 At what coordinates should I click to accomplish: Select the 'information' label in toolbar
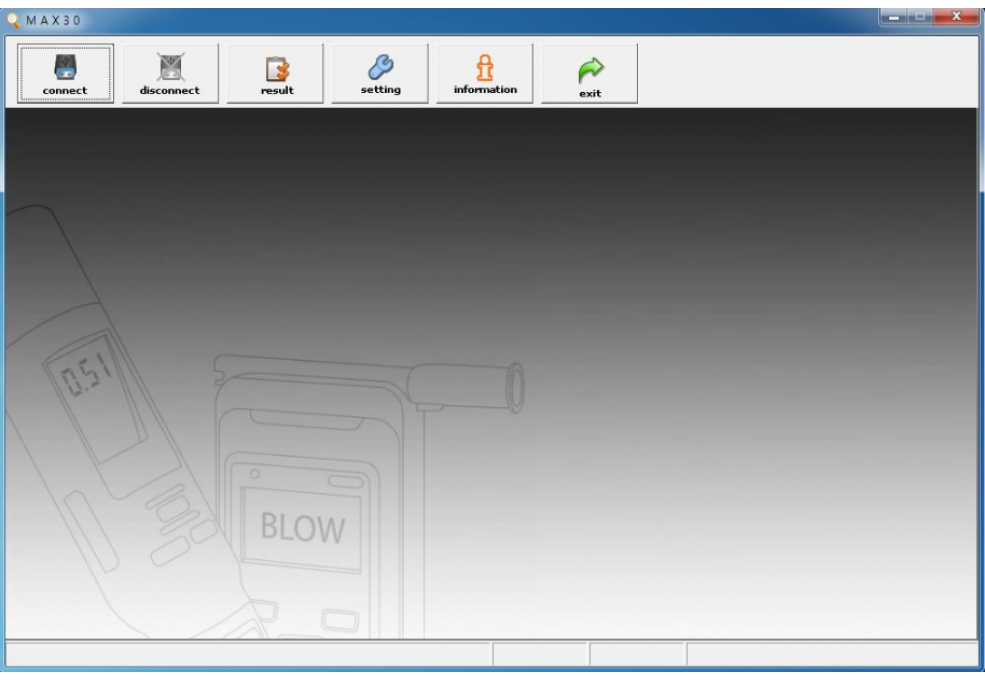pos(485,90)
